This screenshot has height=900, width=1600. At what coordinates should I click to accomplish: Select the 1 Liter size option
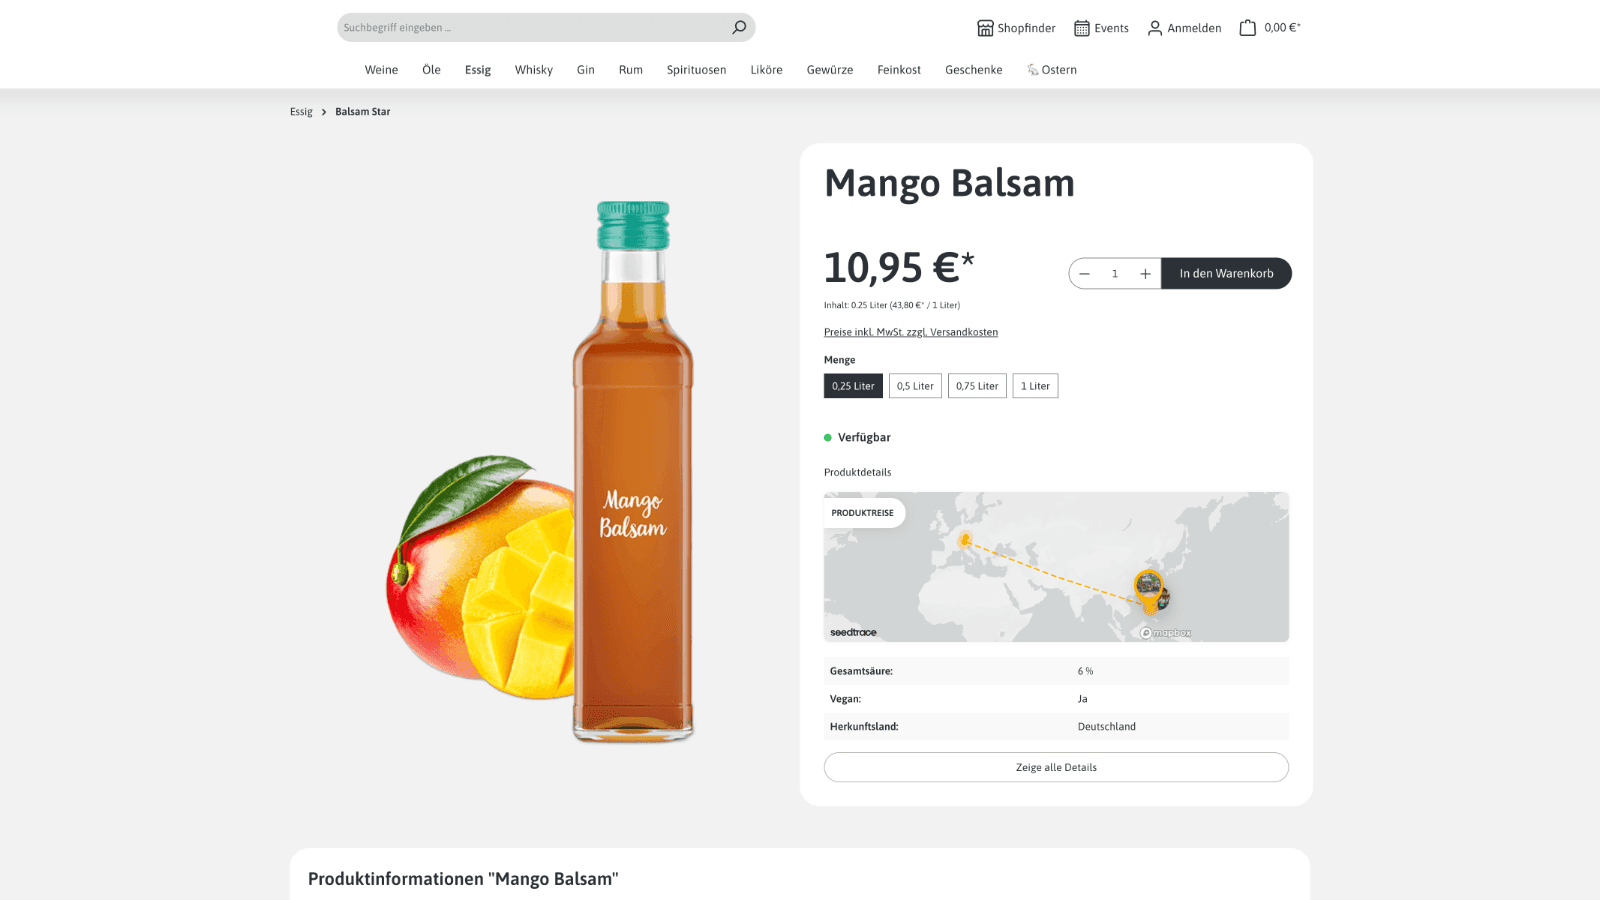pos(1035,385)
